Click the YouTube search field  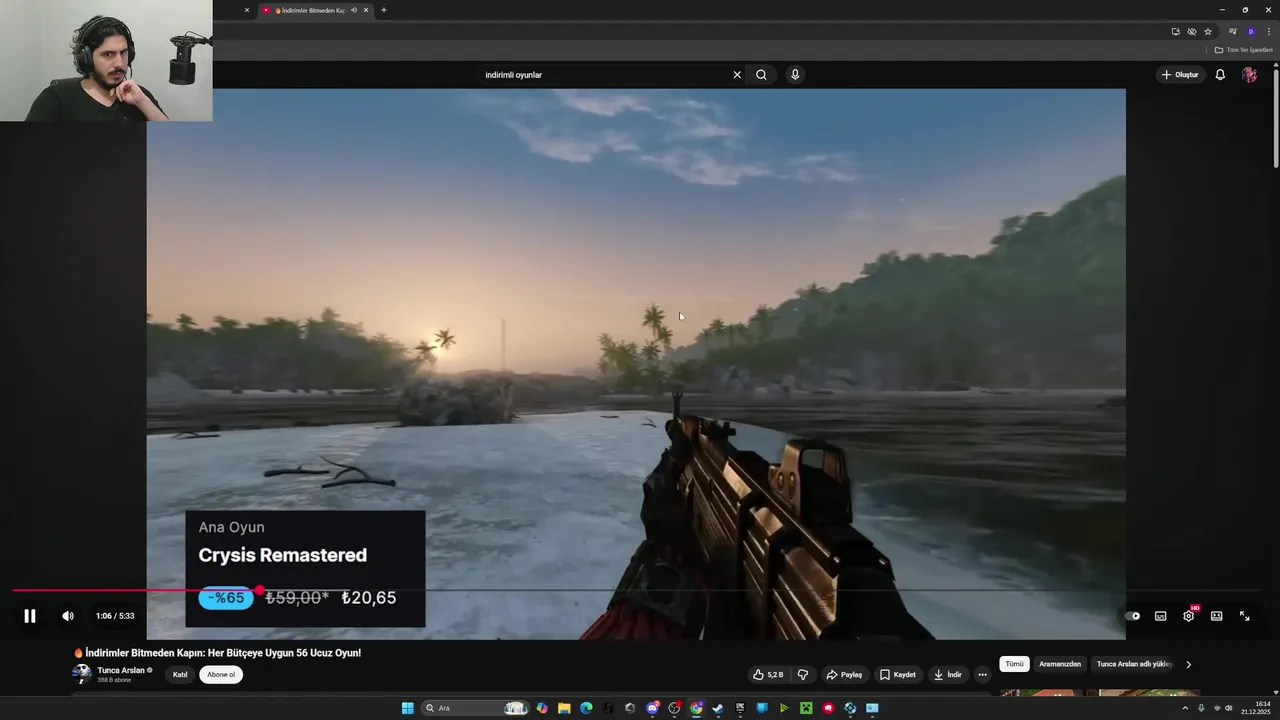tap(605, 75)
